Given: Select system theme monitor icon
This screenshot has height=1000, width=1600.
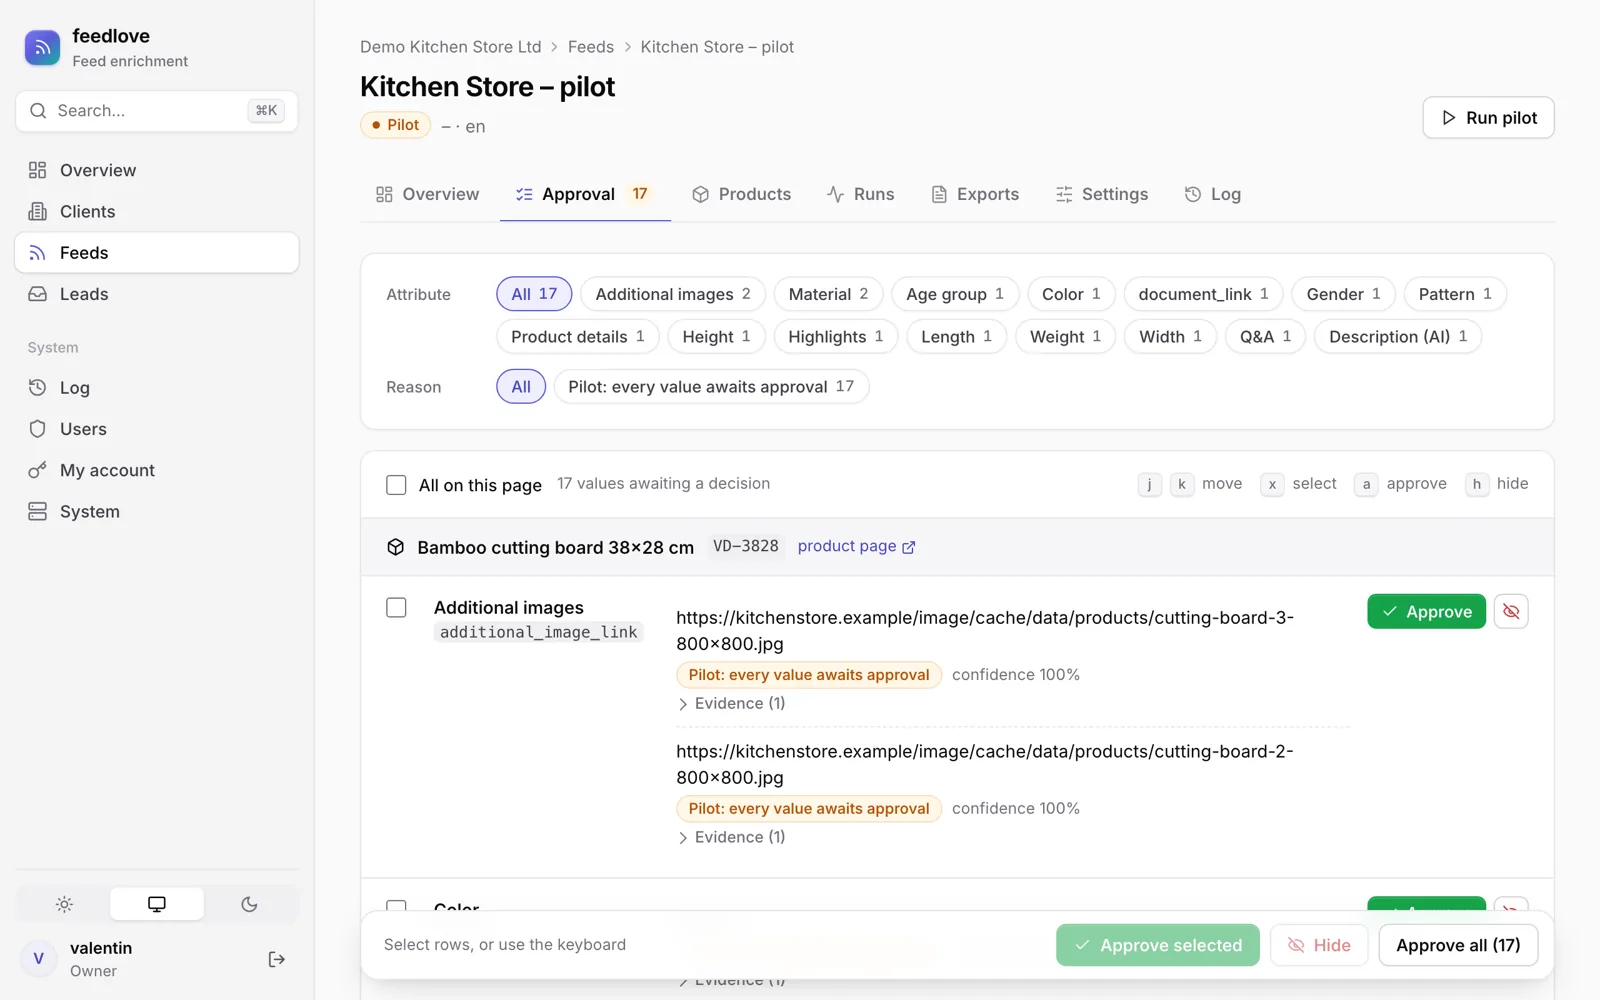Looking at the screenshot, I should [157, 904].
